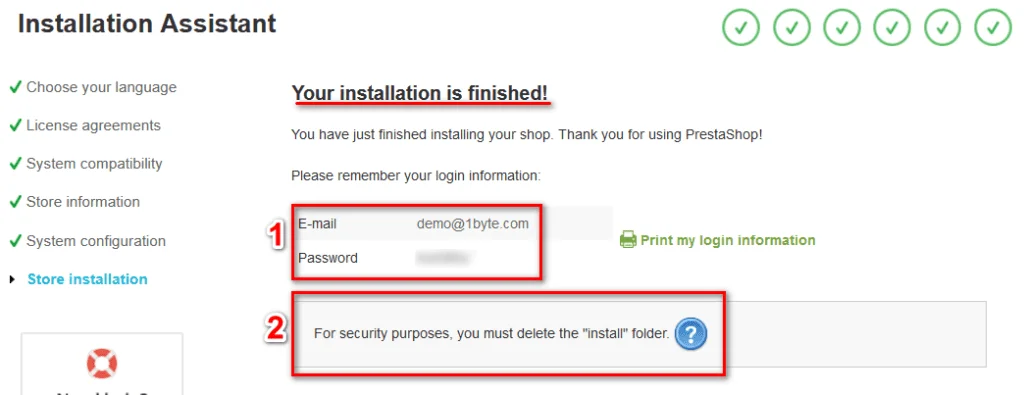Click the fourth green checkmark step circle
This screenshot has width=1024, height=395.
click(892, 28)
